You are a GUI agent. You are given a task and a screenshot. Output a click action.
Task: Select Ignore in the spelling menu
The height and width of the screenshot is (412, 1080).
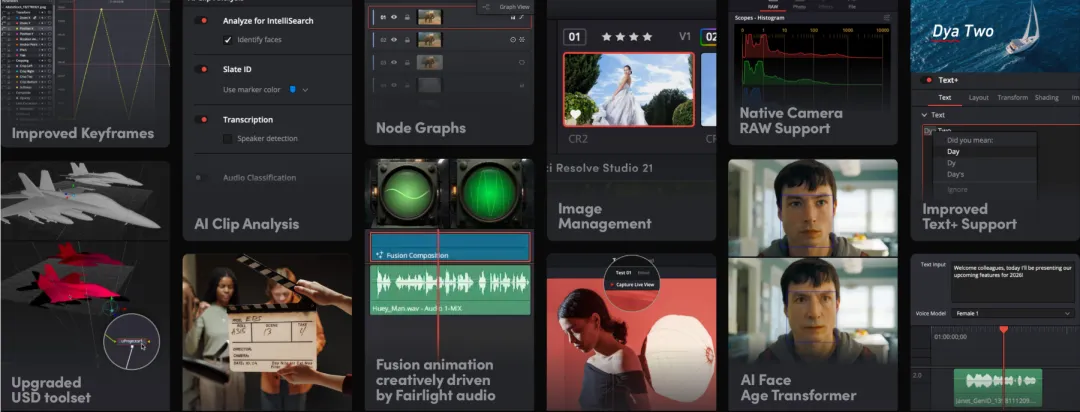pos(985,189)
